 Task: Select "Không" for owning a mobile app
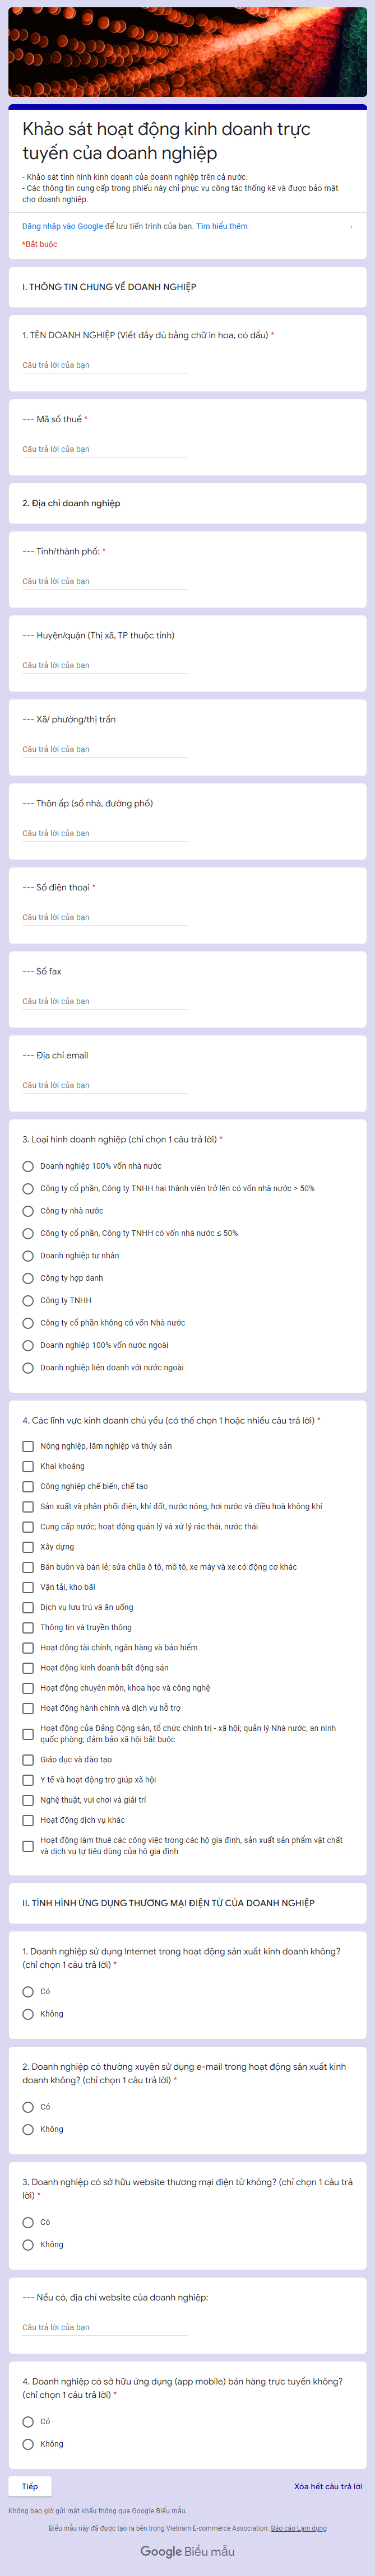[x=28, y=2444]
